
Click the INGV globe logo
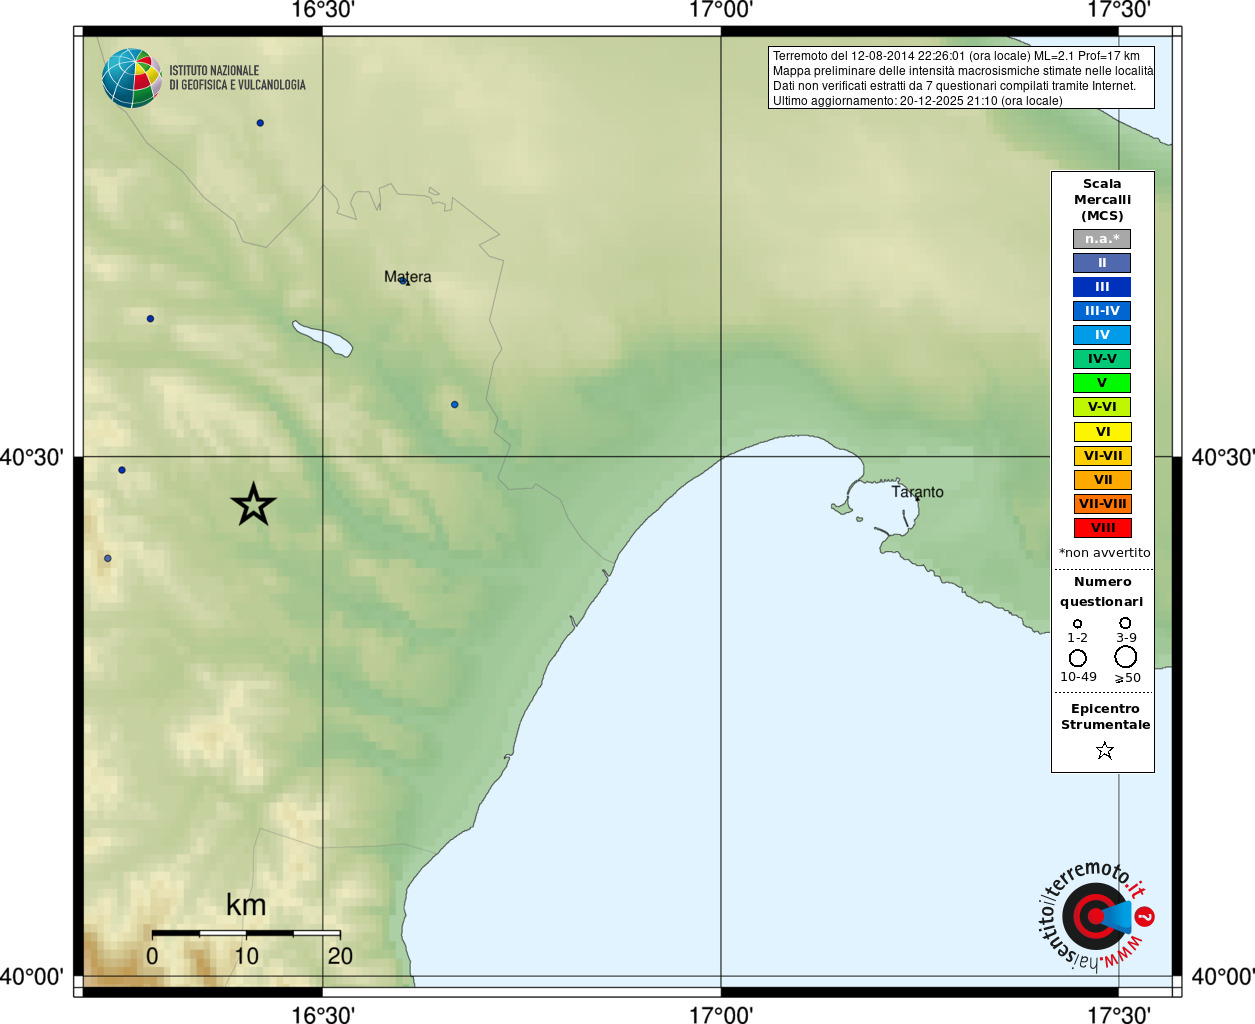132,78
